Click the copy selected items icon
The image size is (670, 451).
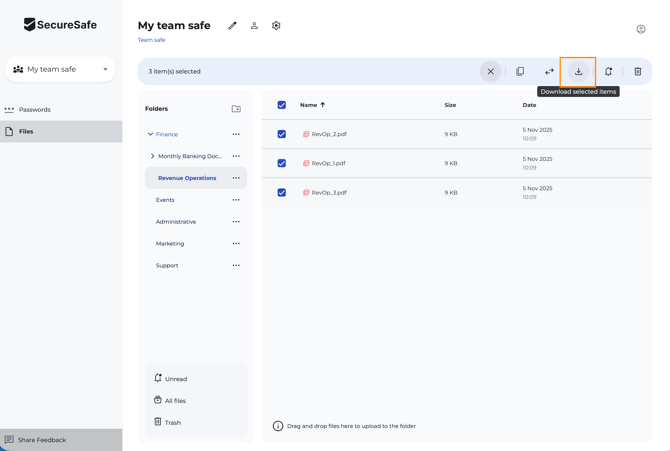point(520,72)
